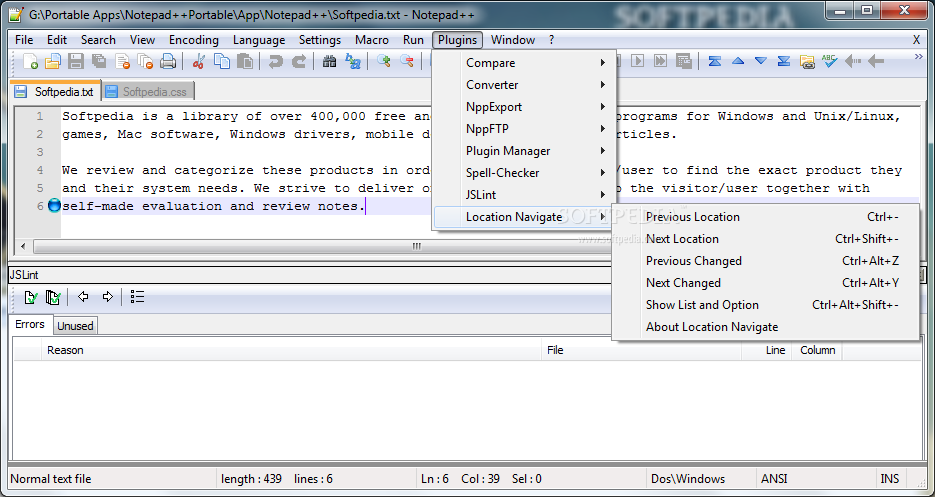Image resolution: width=935 pixels, height=497 pixels.
Task: Click the Close All documents icon
Action: [x=145, y=61]
